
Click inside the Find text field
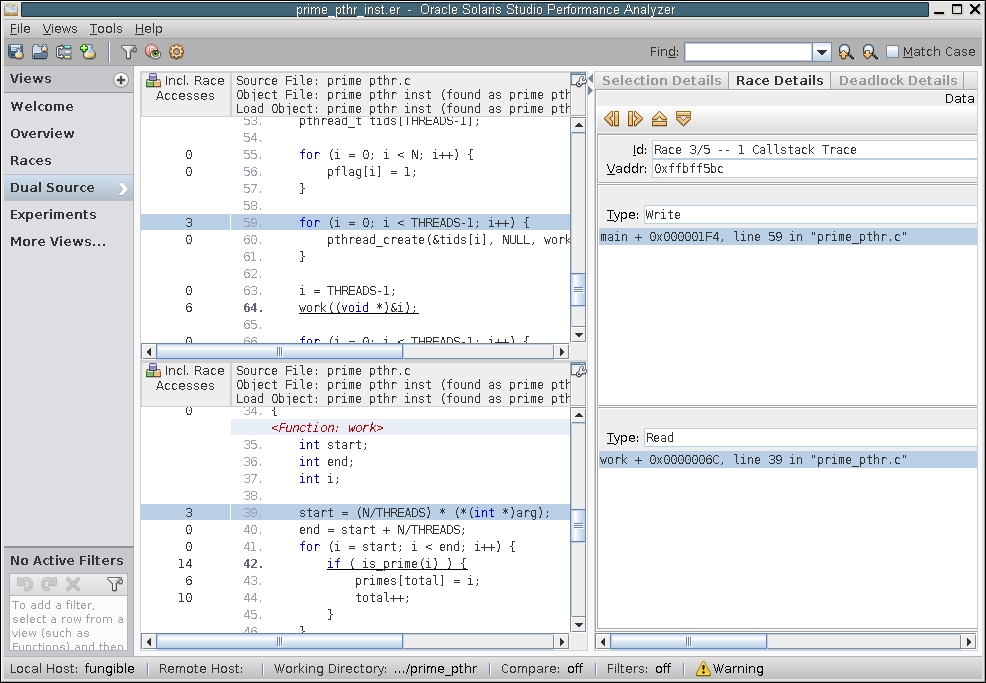pyautogui.click(x=747, y=52)
